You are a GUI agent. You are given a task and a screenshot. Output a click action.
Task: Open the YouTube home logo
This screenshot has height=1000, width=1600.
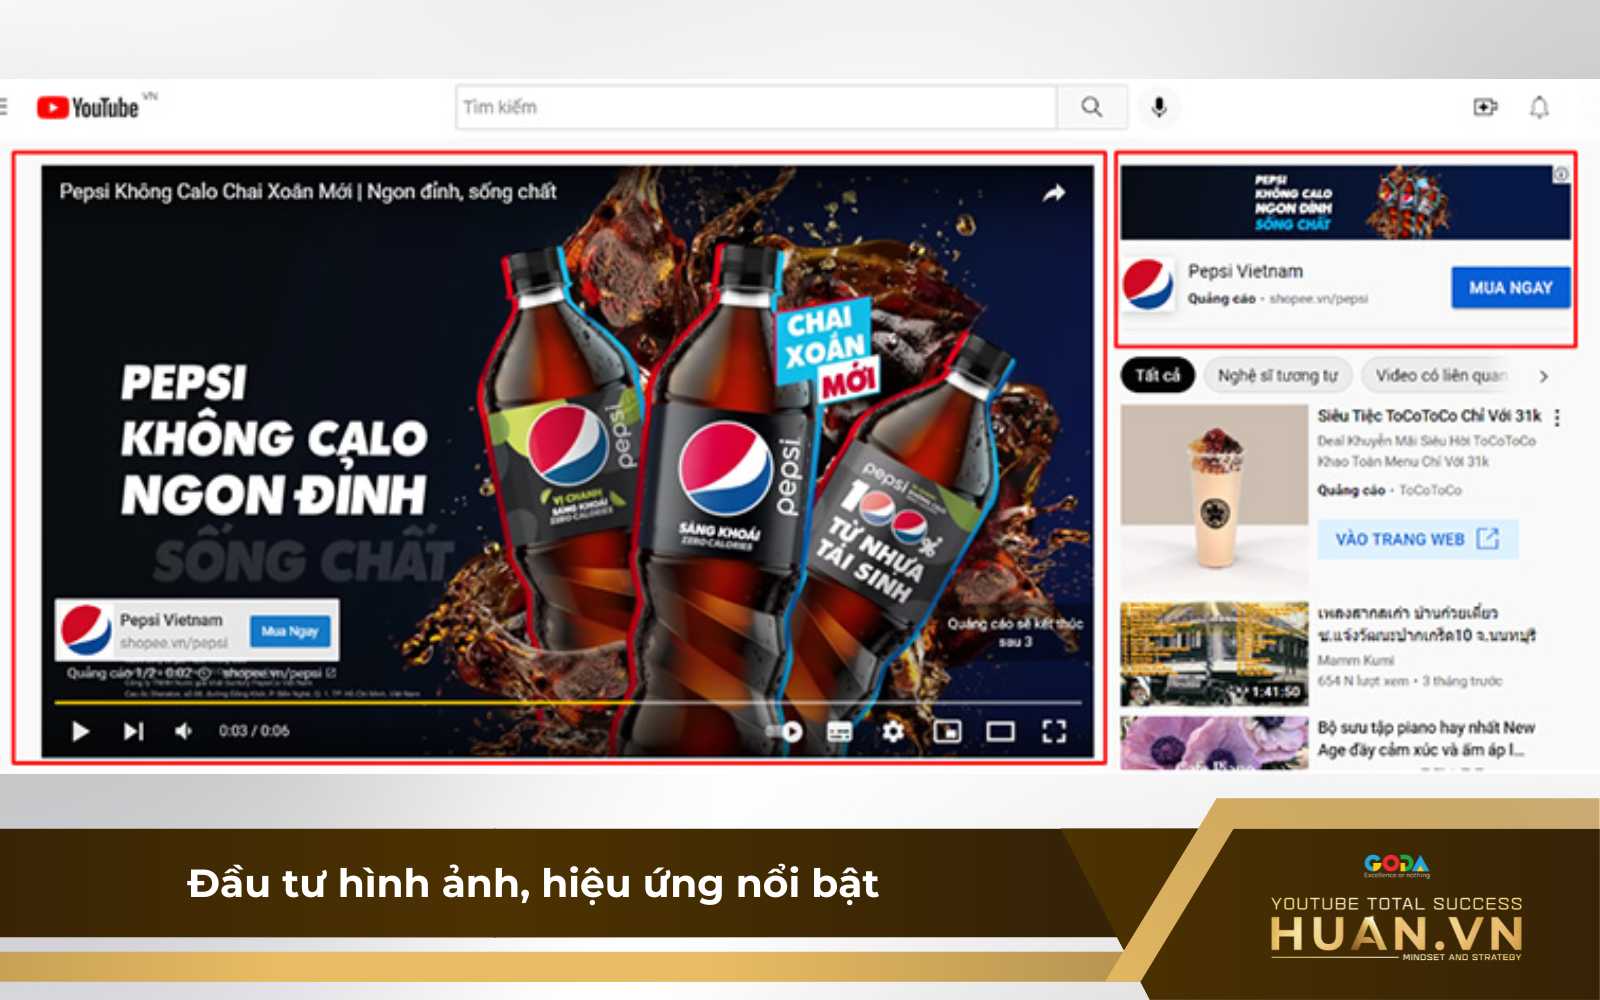pos(88,107)
